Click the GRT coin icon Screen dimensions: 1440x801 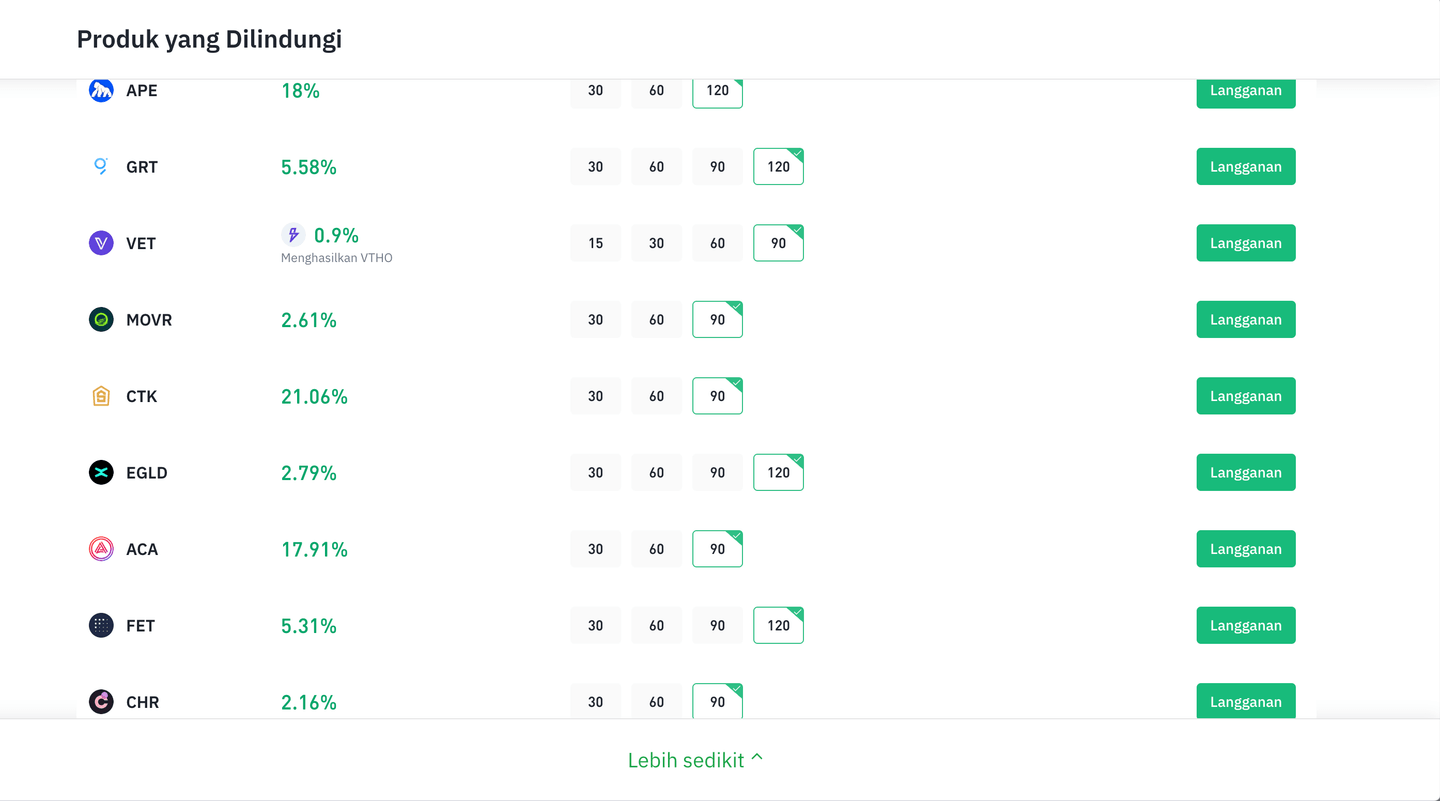[101, 166]
